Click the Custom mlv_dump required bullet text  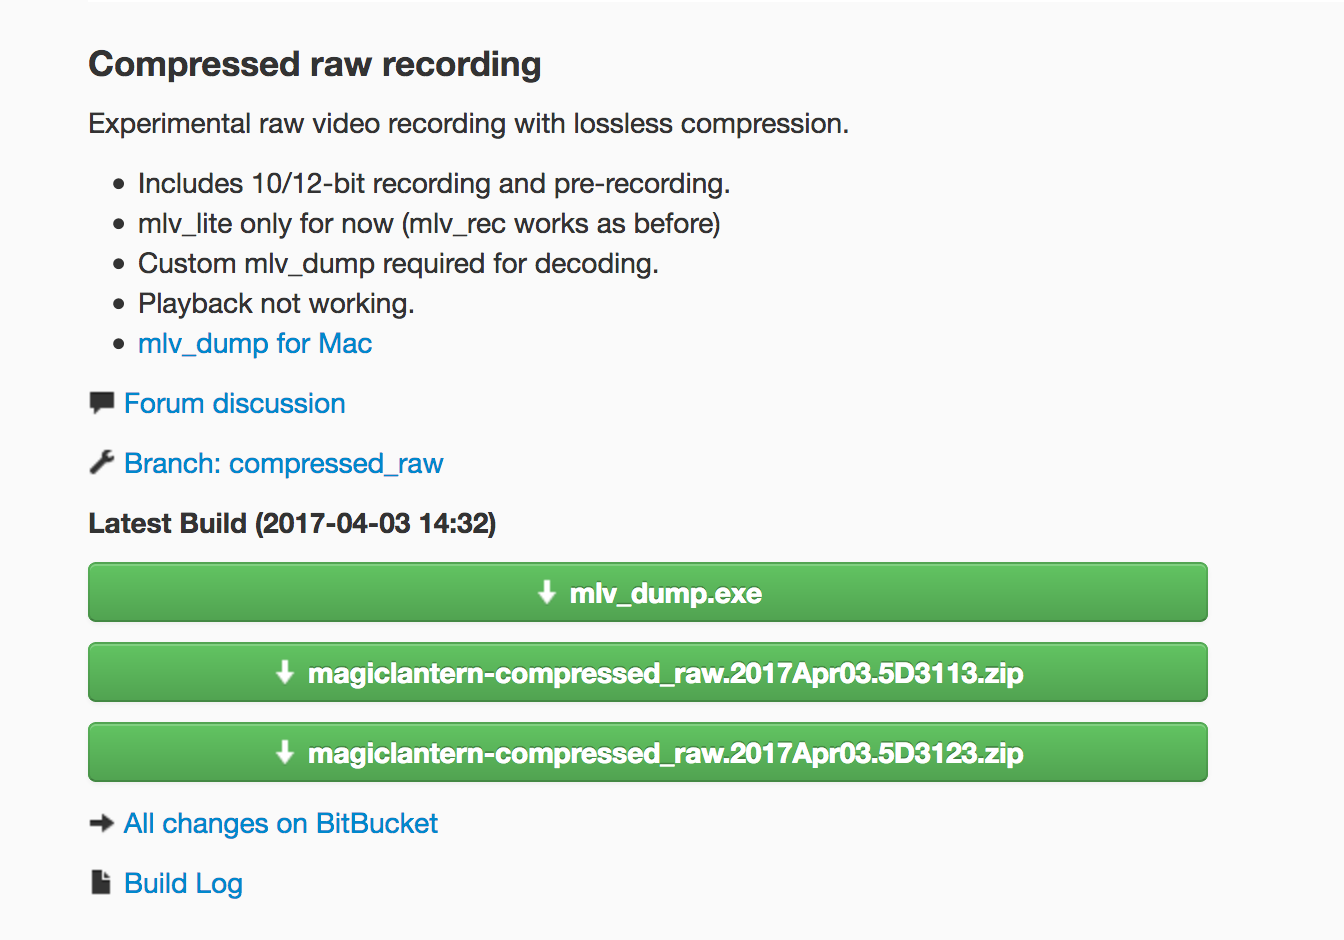398,264
